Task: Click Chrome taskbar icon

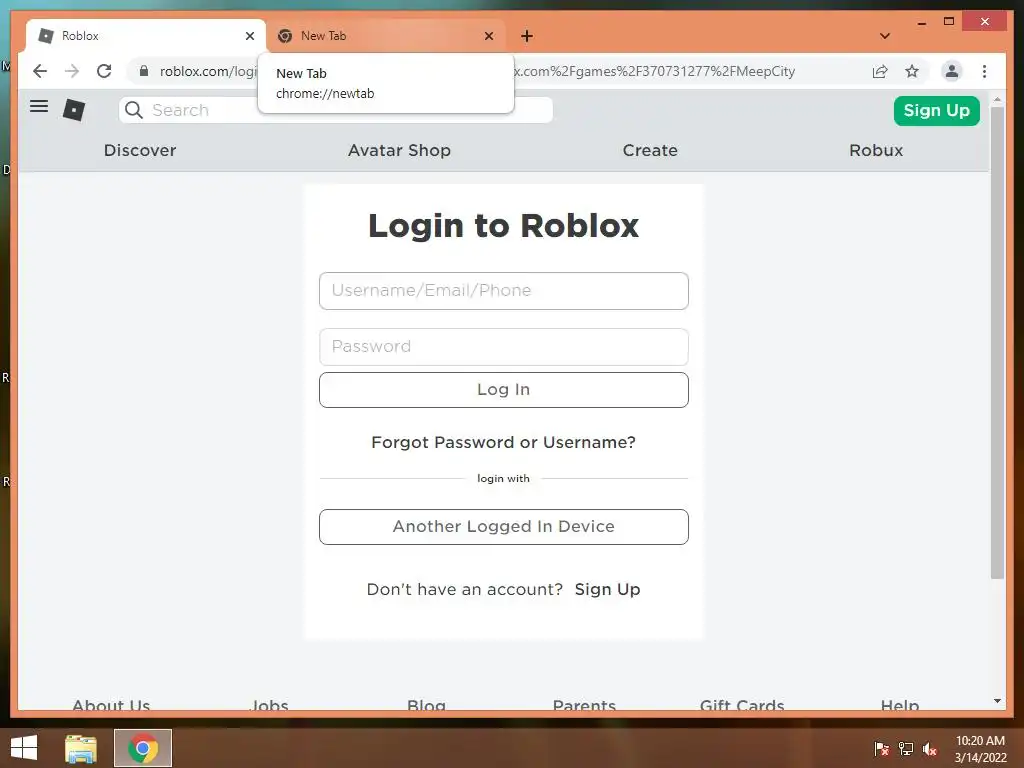Action: (x=143, y=748)
